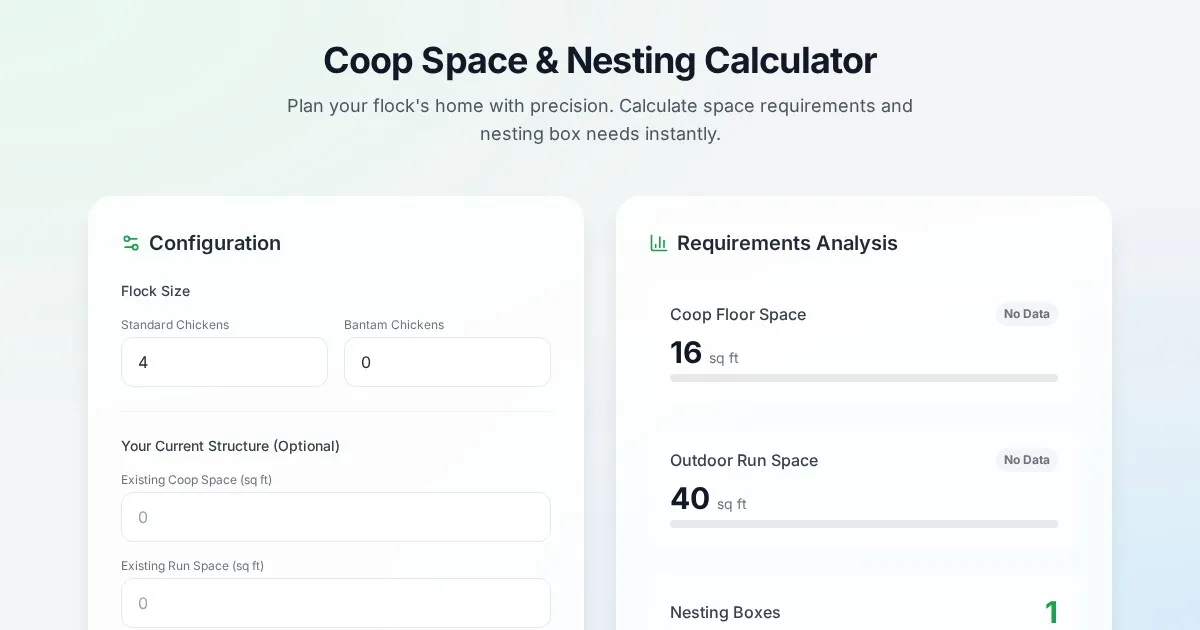Activate the Existing Run Space field
1200x630 pixels.
(335, 603)
